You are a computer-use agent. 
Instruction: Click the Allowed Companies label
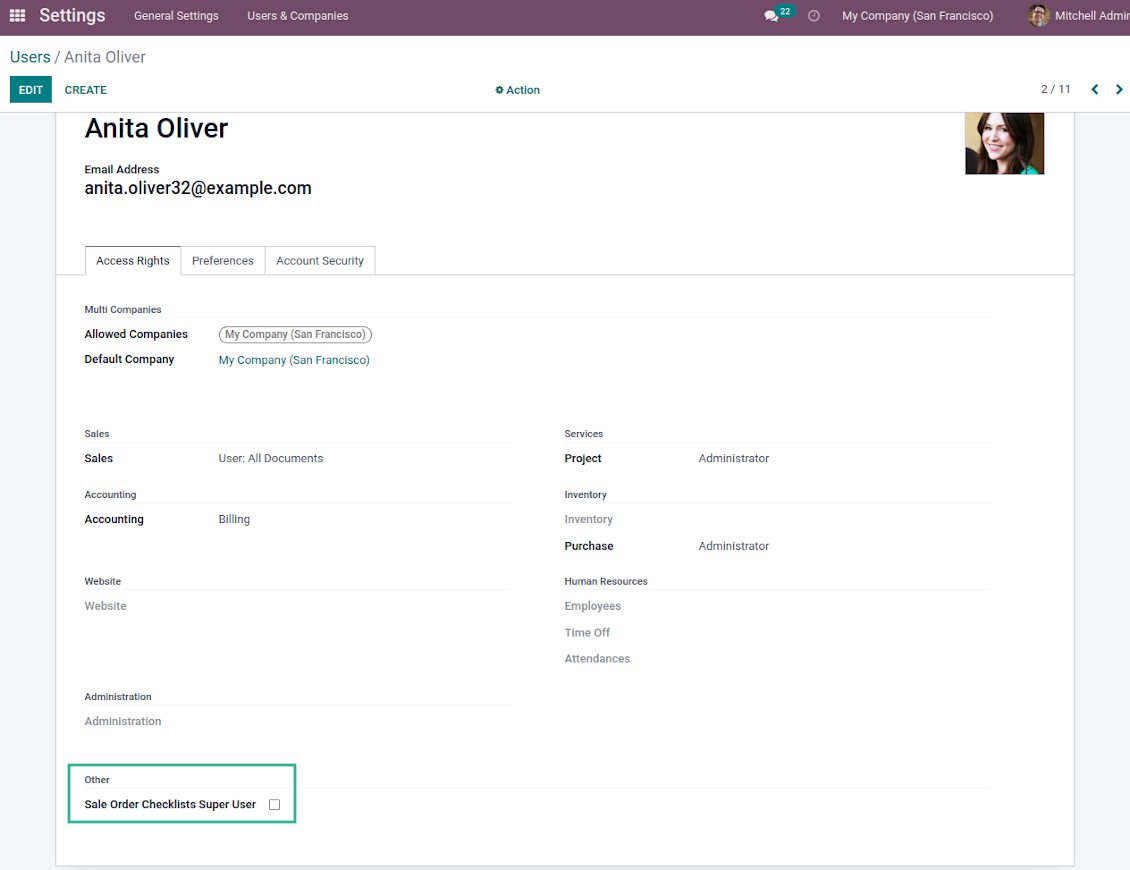coord(136,334)
